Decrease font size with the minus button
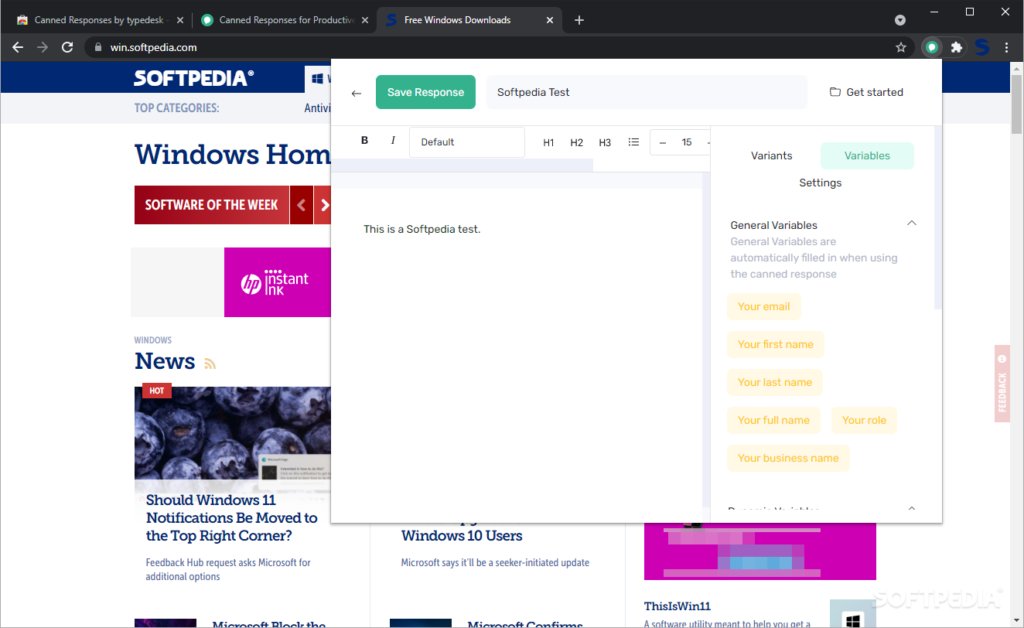The height and width of the screenshot is (628, 1024). point(662,142)
